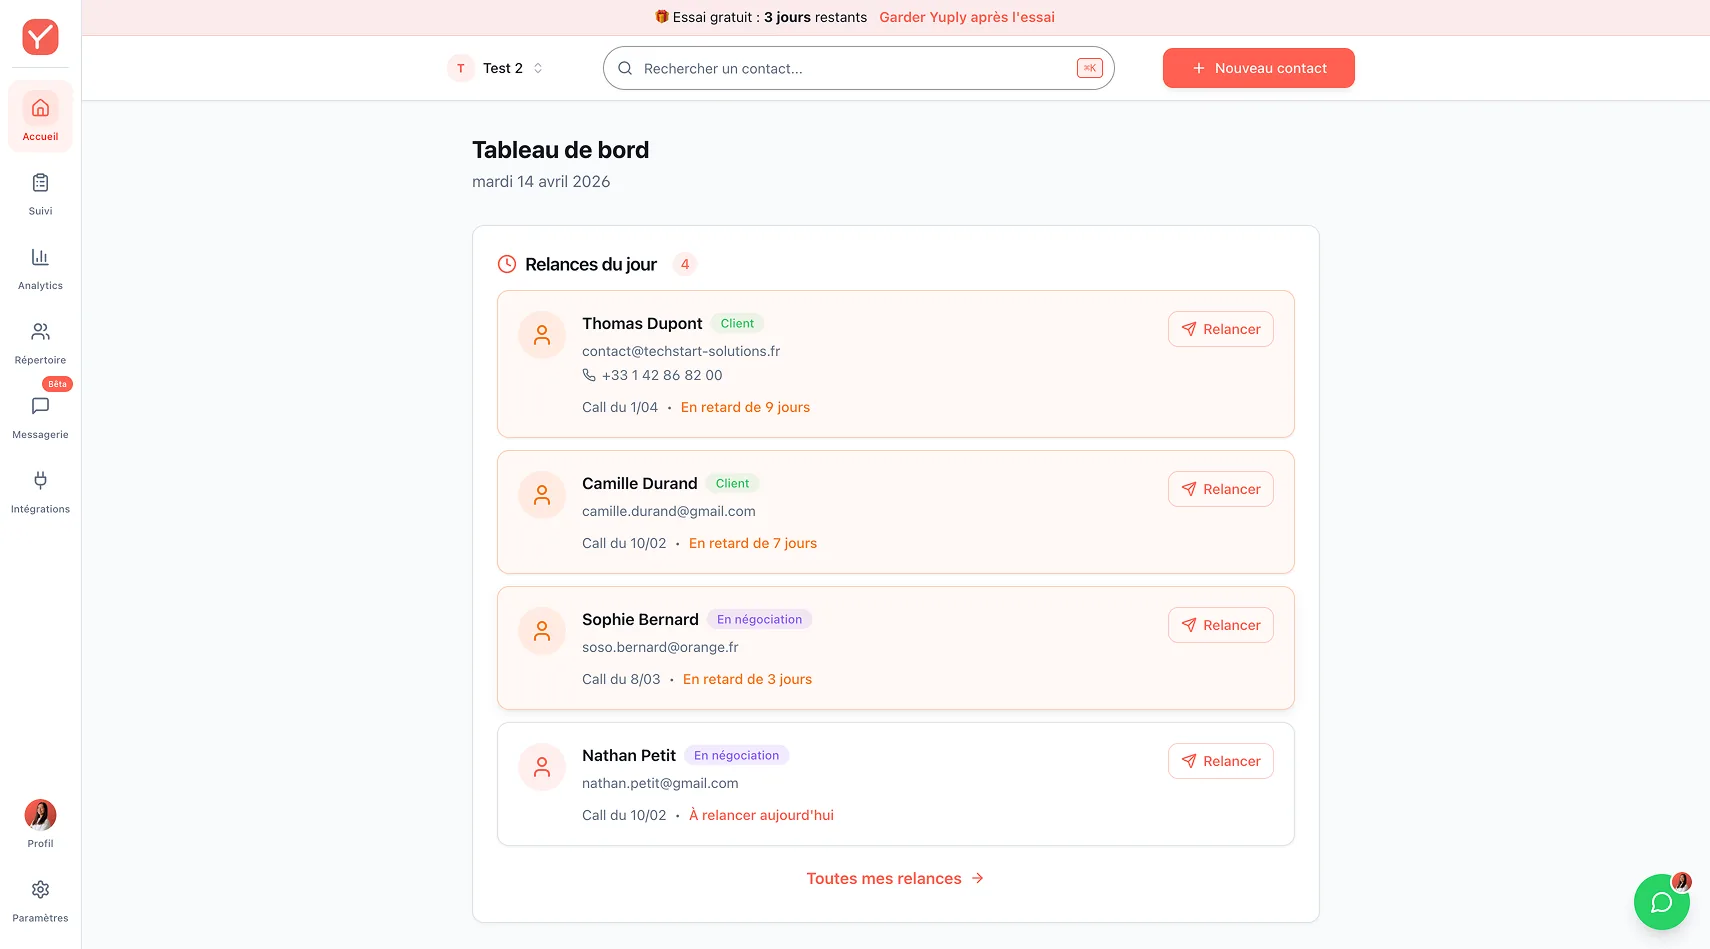Open the Paramètres gear settings
Image resolution: width=1710 pixels, height=949 pixels.
(x=40, y=901)
